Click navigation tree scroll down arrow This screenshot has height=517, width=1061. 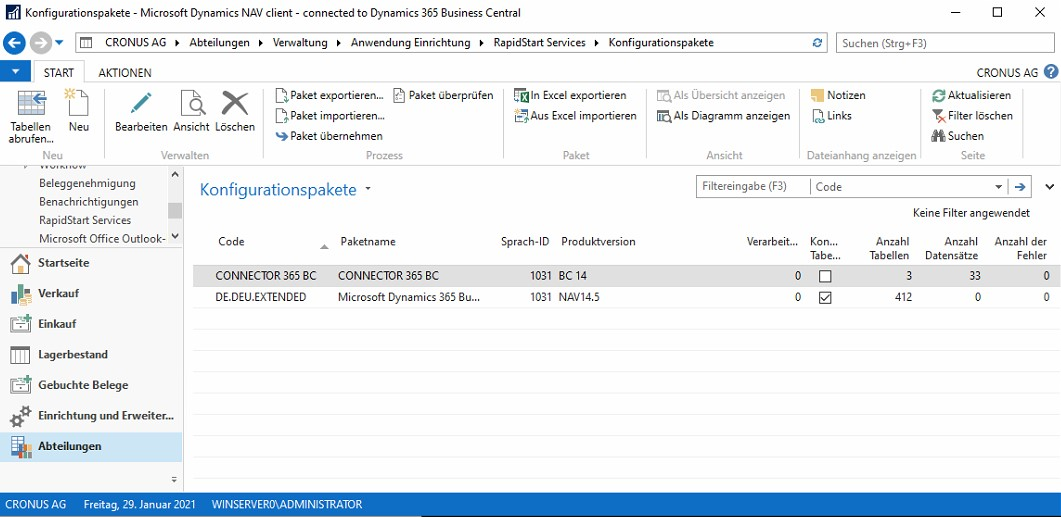pos(175,236)
